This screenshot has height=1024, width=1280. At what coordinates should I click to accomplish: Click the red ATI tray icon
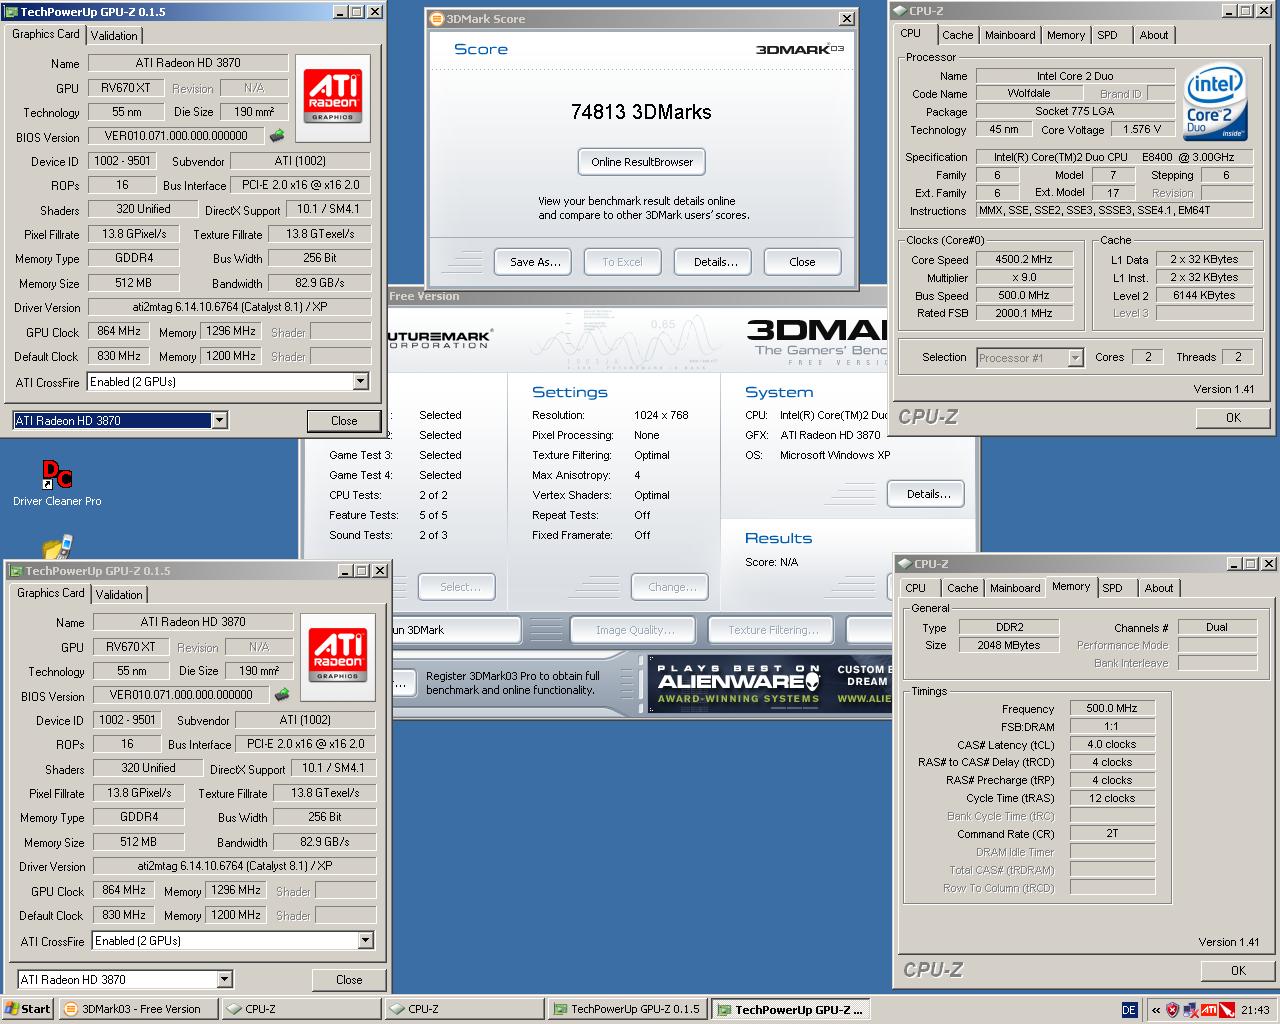pos(1209,1010)
